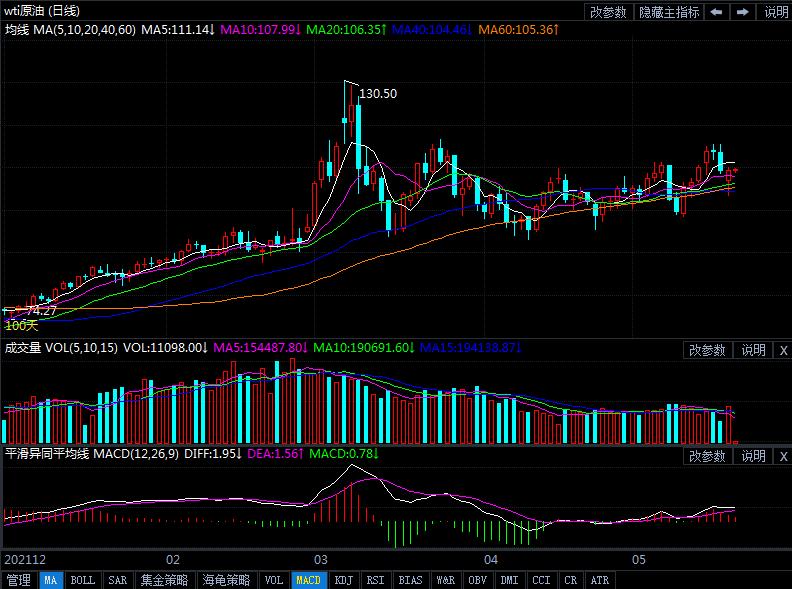792x589 pixels.
Task: Open 改参数 for the main chart
Action: point(608,12)
